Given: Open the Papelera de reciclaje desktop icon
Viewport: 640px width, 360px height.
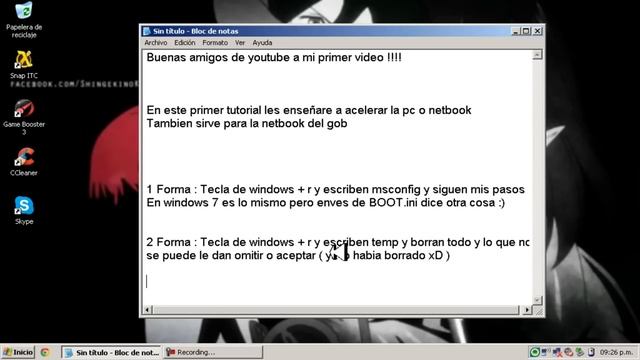Looking at the screenshot, I should tap(24, 20).
